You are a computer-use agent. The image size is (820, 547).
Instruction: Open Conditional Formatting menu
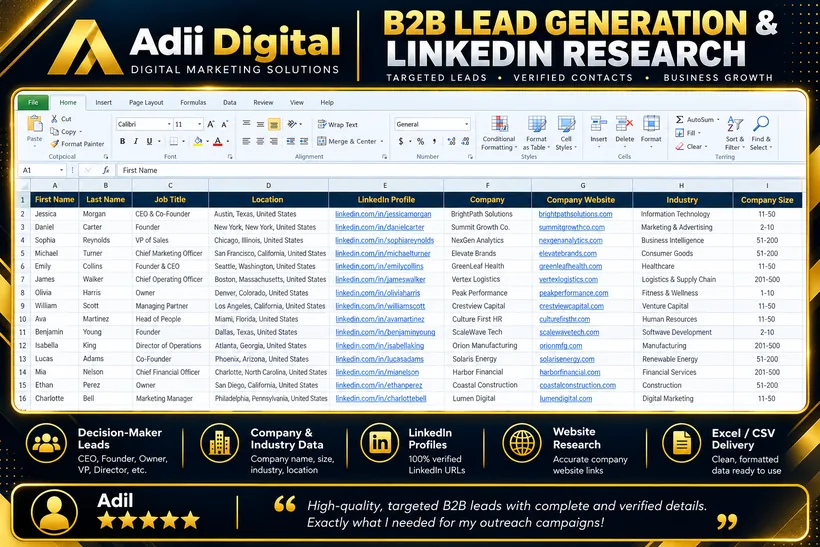tap(499, 133)
